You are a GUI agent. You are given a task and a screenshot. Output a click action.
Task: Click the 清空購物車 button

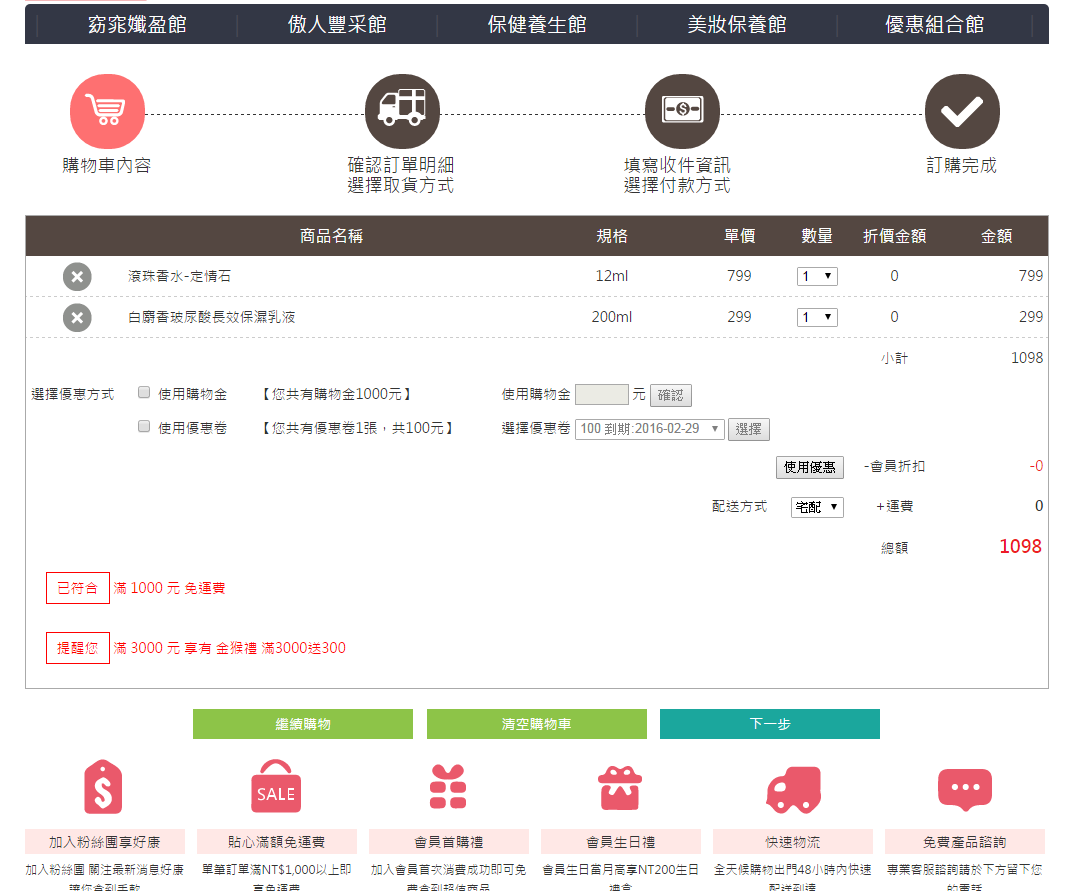(536, 724)
